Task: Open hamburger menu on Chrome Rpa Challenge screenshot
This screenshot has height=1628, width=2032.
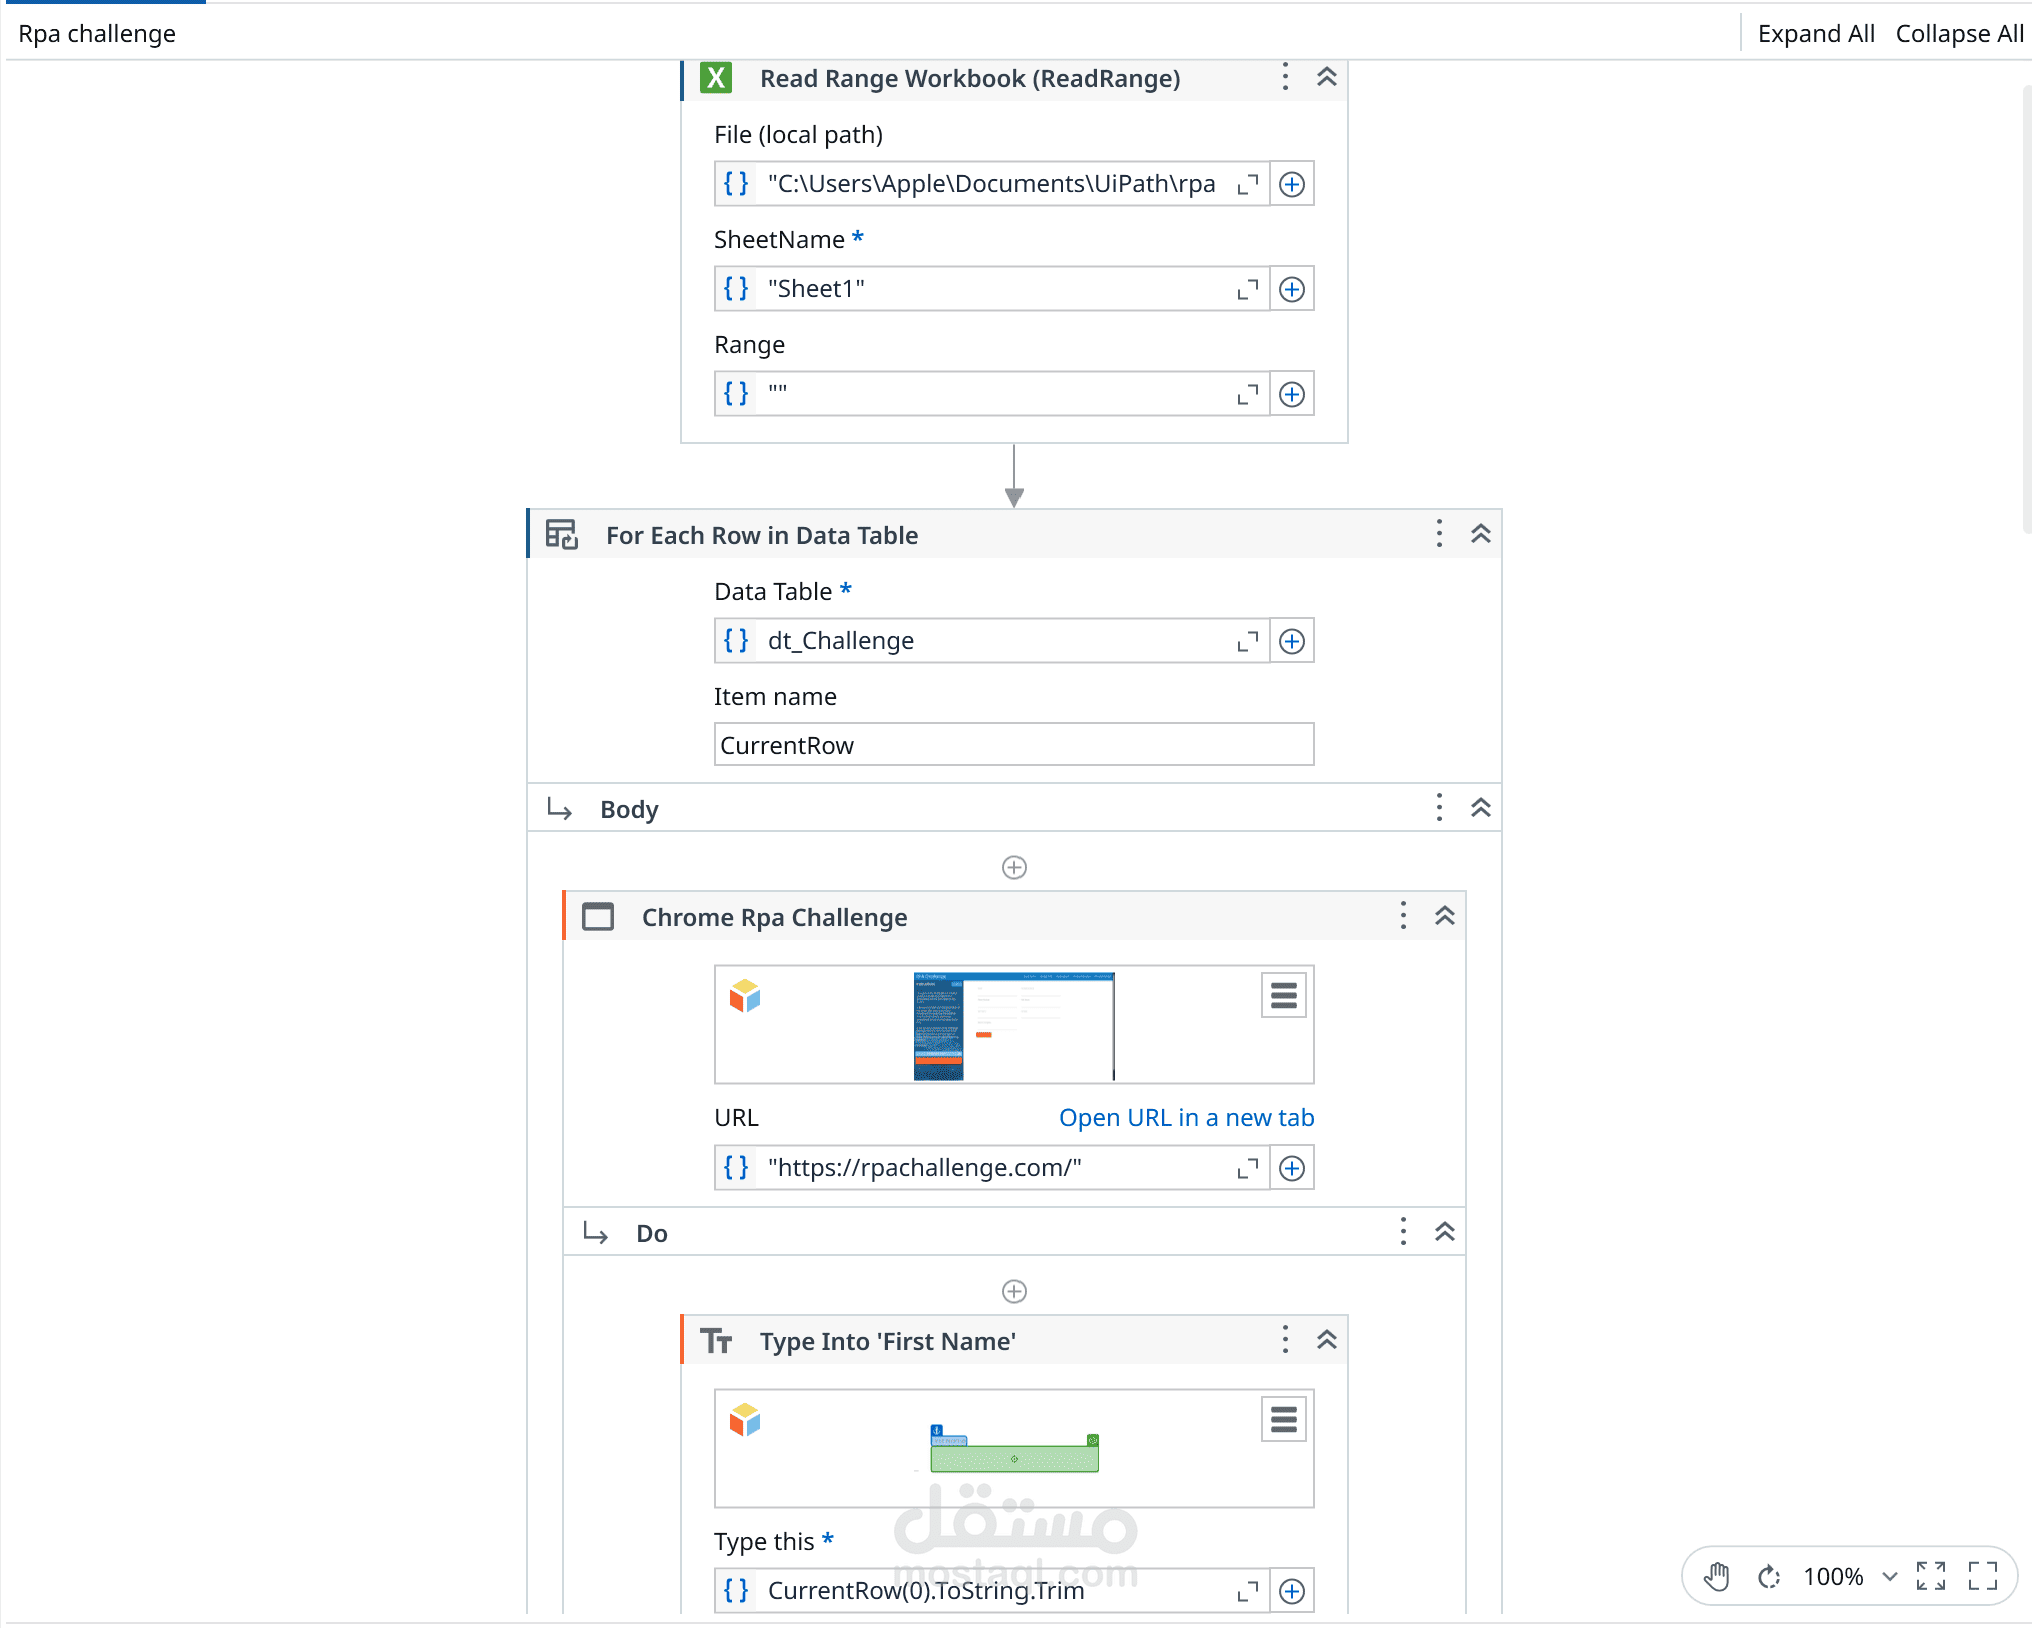Action: (1284, 996)
